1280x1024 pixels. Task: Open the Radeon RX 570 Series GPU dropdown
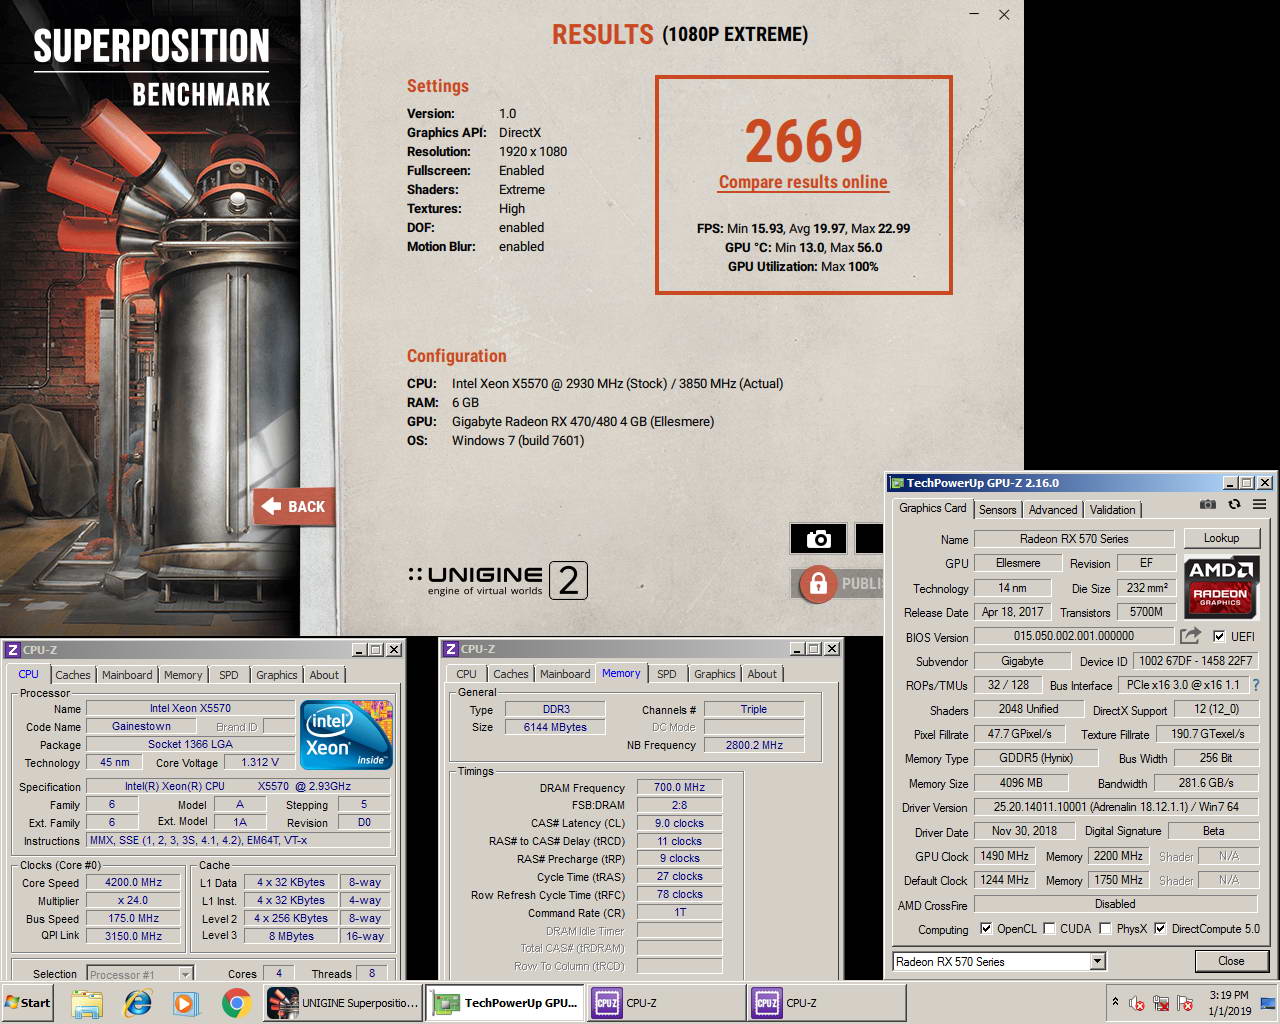coord(1097,961)
